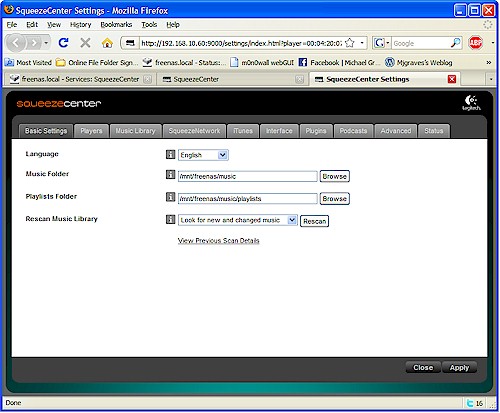Open the Edit menu
This screenshot has height=413, width=500.
[32, 25]
